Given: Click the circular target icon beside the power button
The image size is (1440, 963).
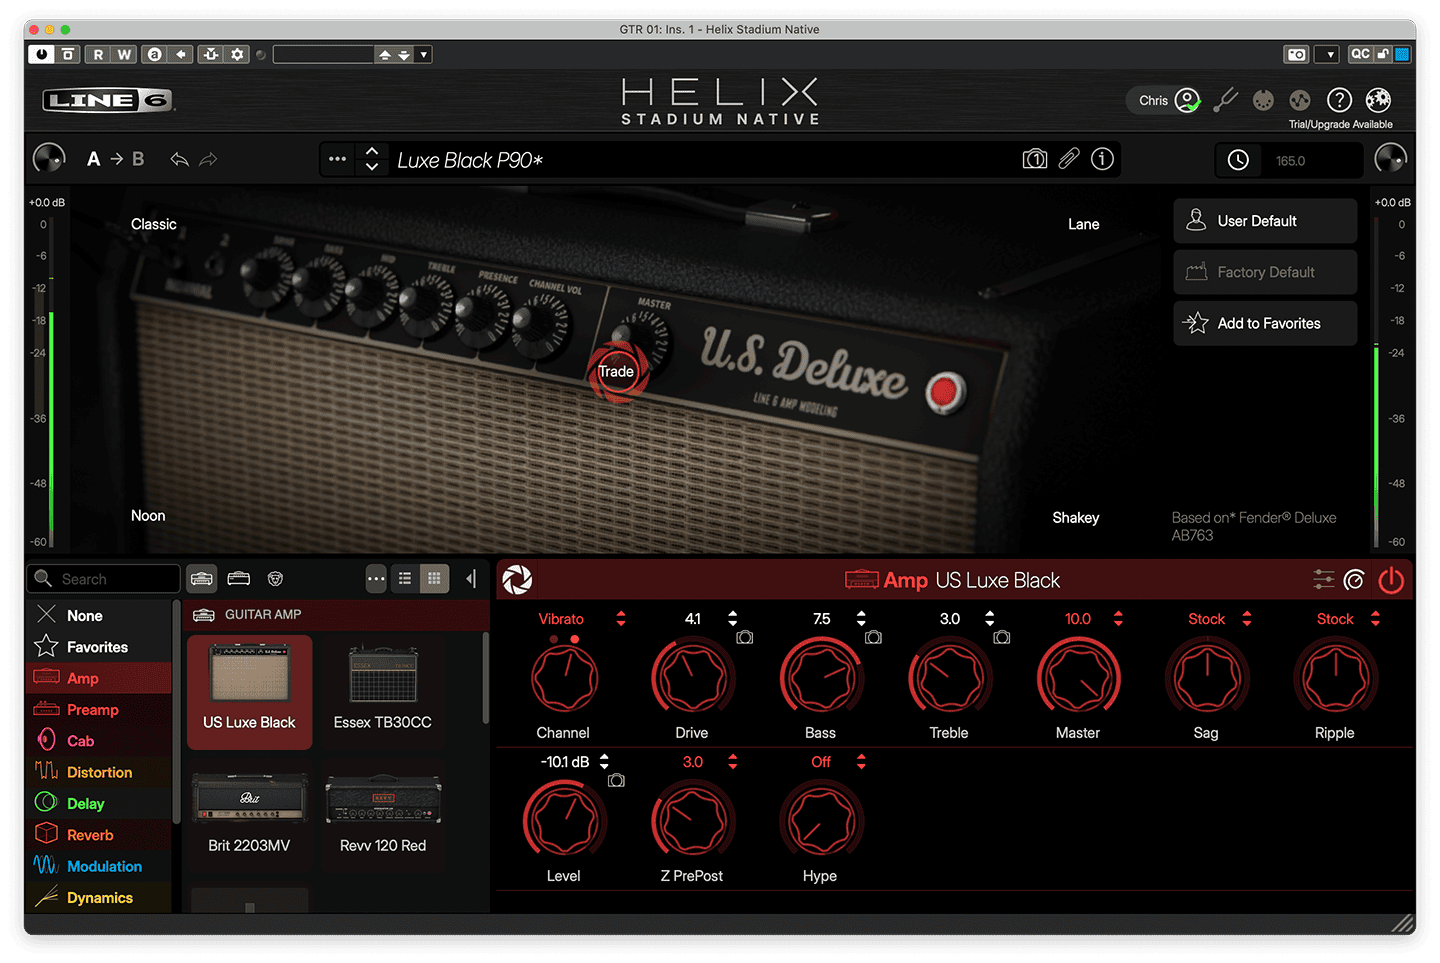Looking at the screenshot, I should [x=1354, y=580].
